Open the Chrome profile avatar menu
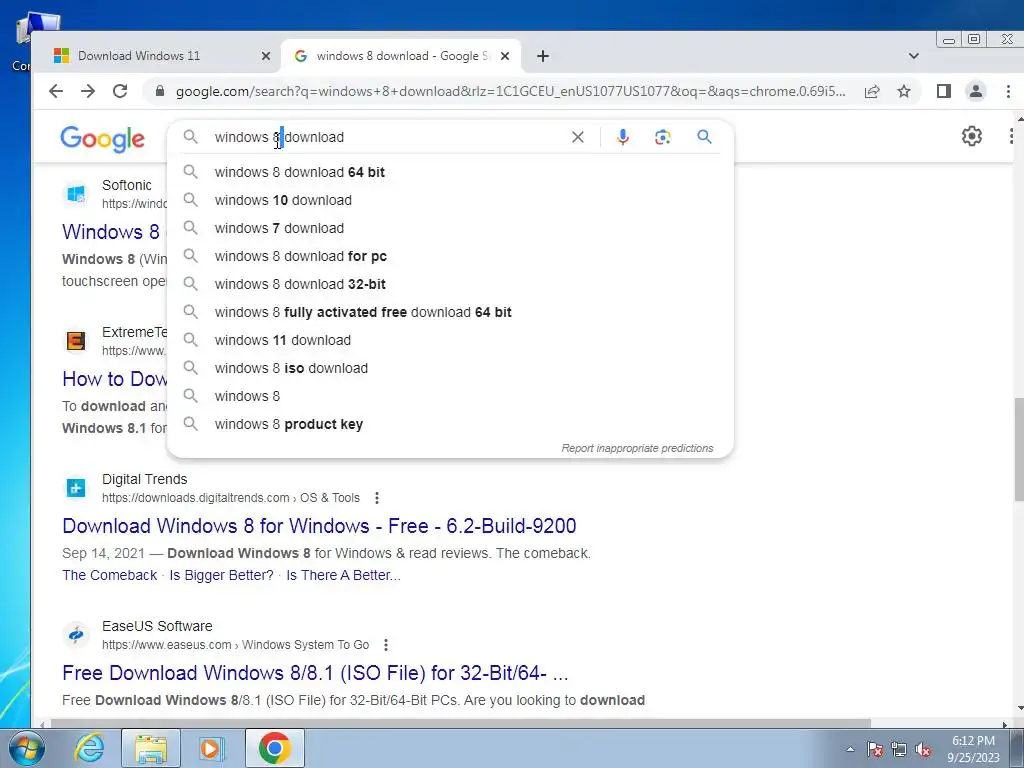Image resolution: width=1024 pixels, height=768 pixels. click(x=976, y=91)
